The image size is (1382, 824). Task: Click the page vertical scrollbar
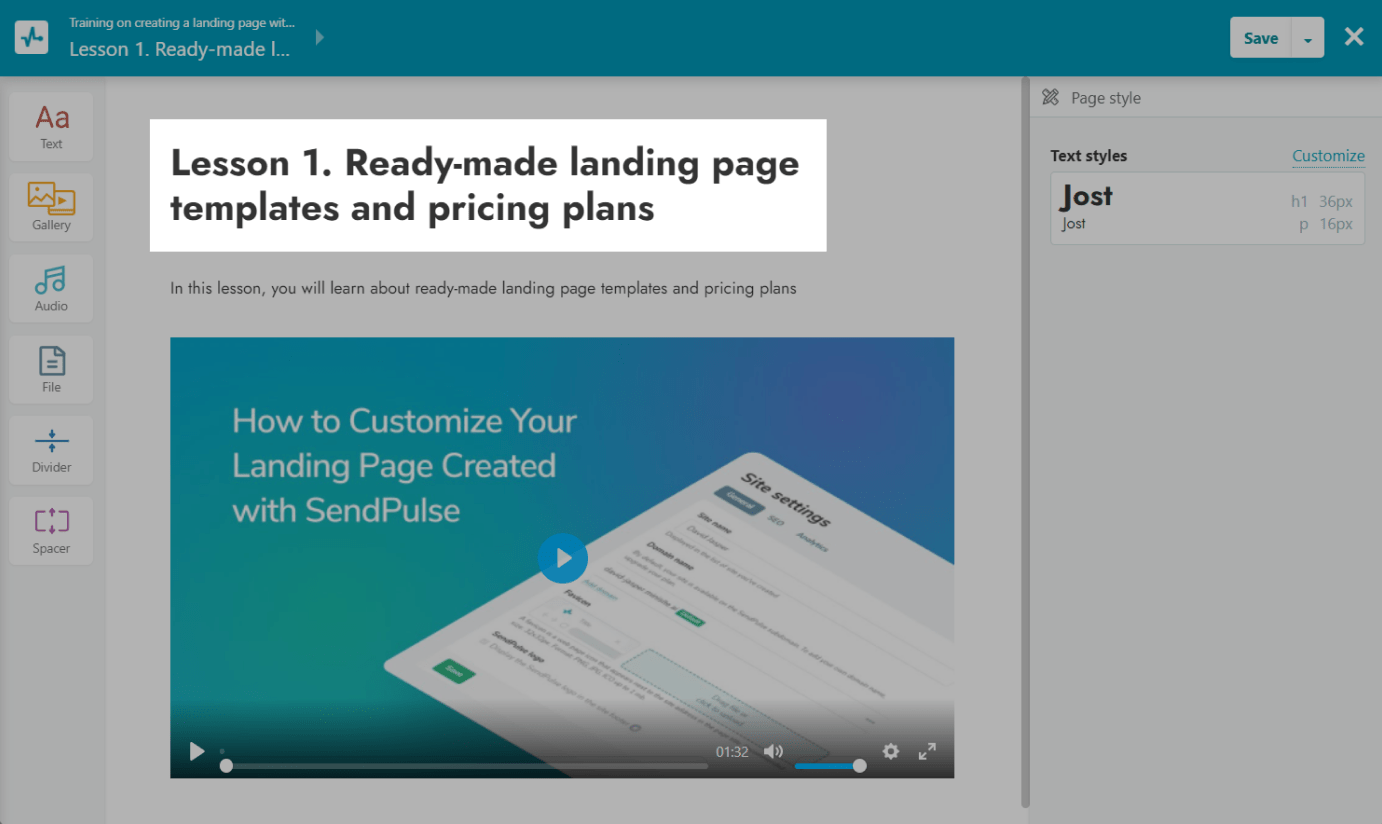1025,442
